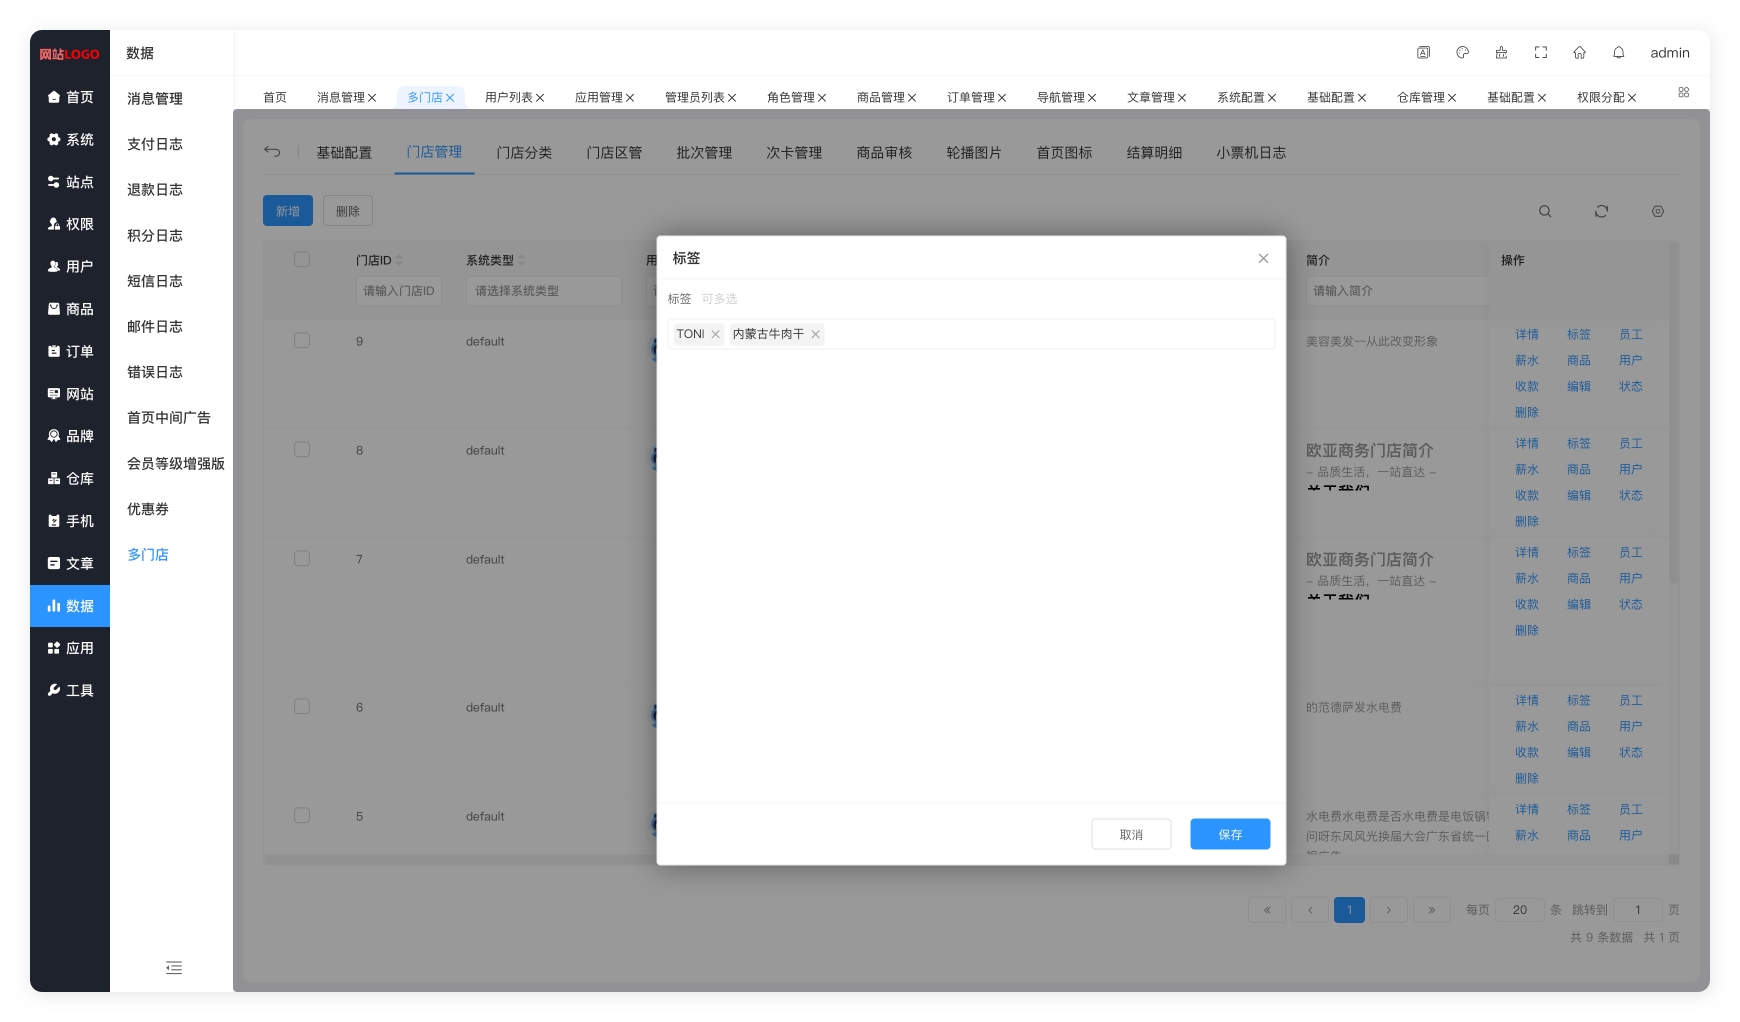Check the checkbox for store ID 7
Image resolution: width=1740 pixels, height=1022 pixels.
302,559
